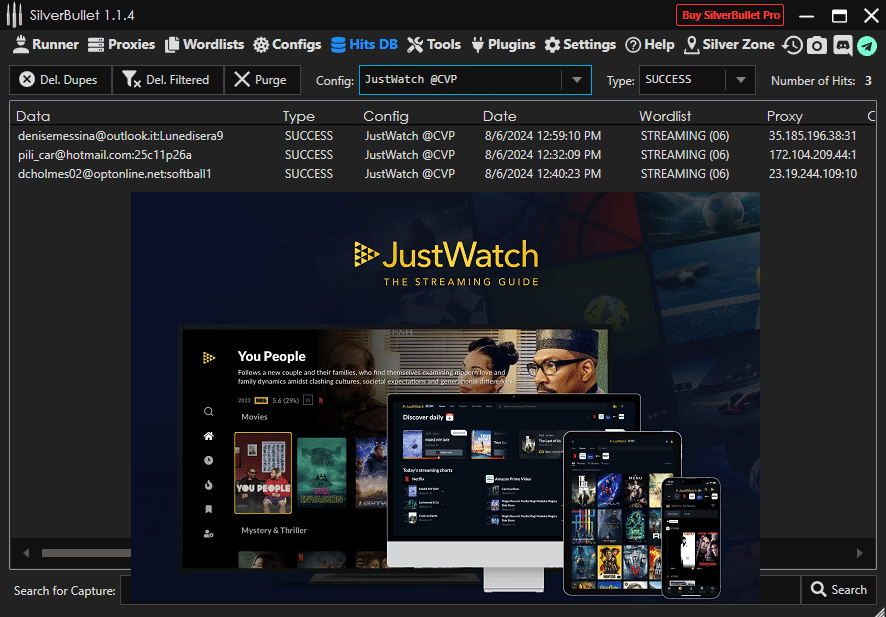Expand the Type dropdown arrow
Image resolution: width=886 pixels, height=617 pixels.
(x=741, y=80)
